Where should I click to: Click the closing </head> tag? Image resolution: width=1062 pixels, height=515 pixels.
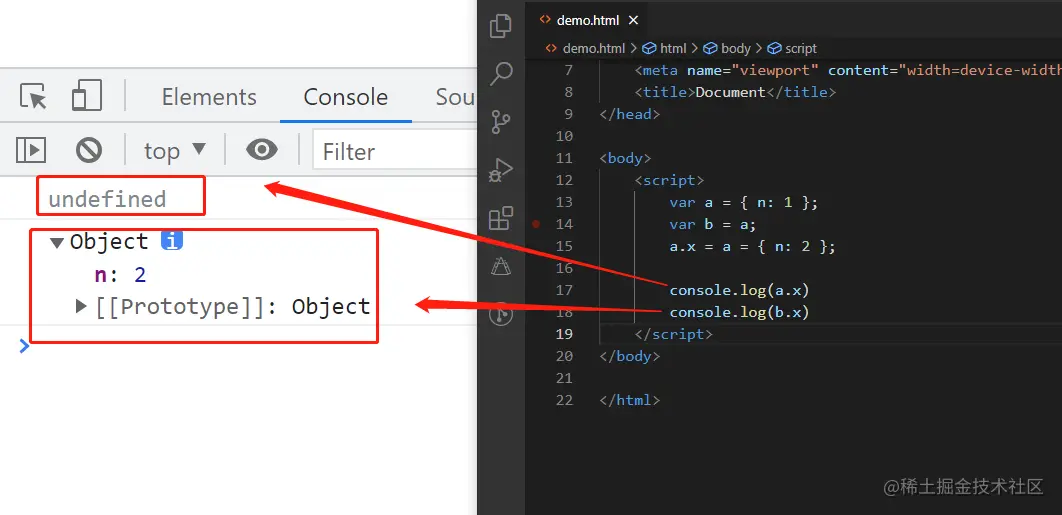[x=629, y=114]
